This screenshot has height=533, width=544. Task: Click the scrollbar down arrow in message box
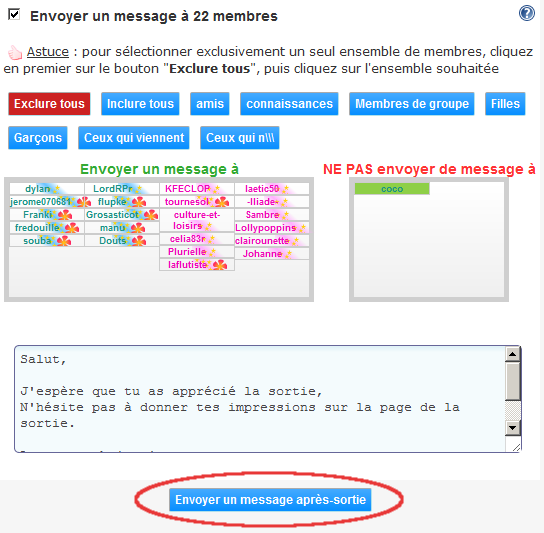(513, 428)
